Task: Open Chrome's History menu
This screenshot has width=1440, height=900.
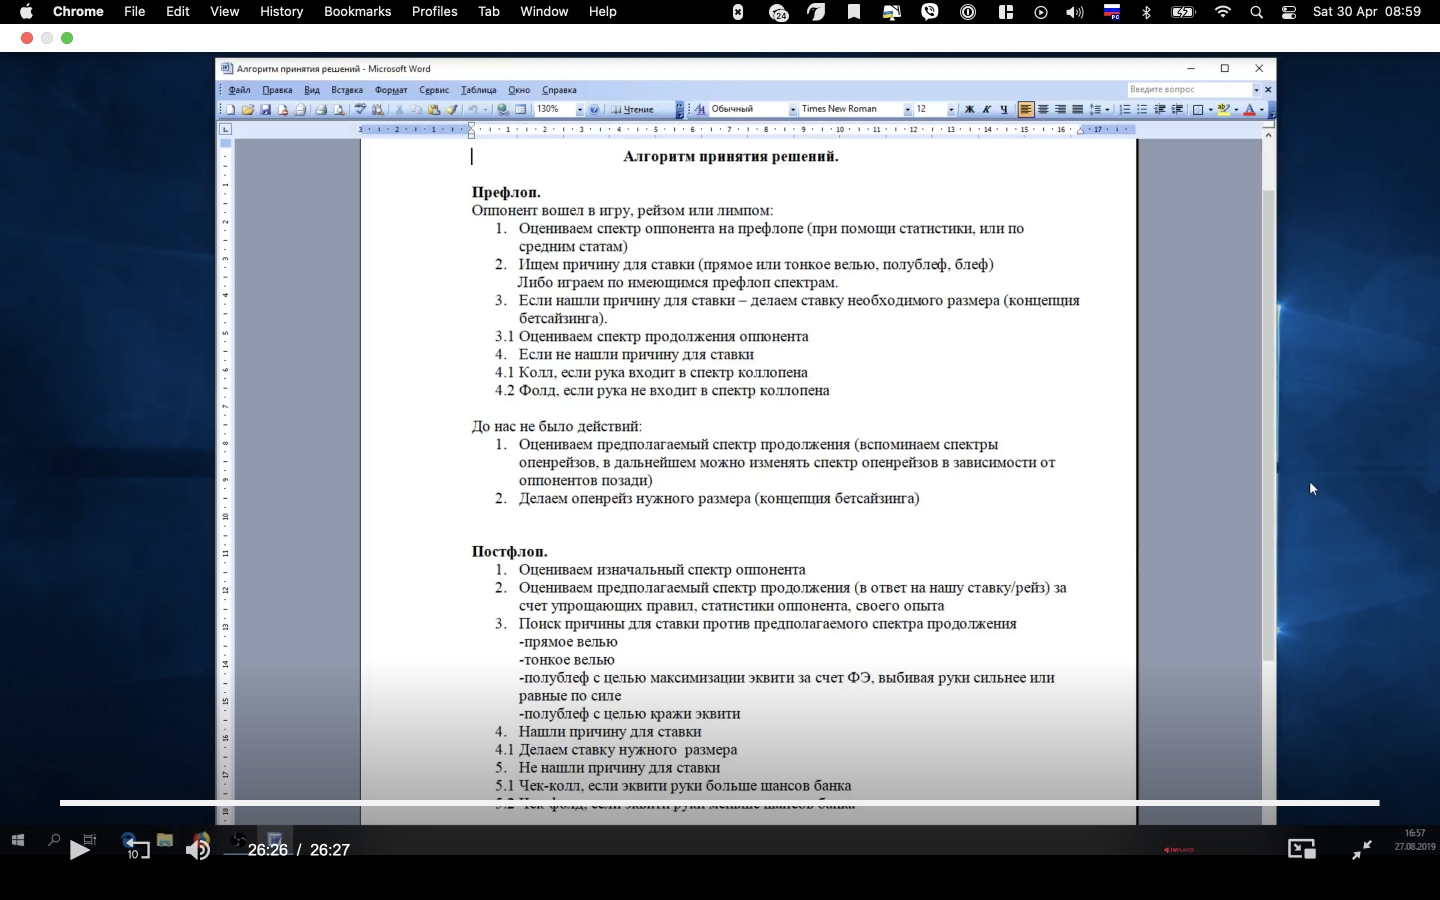Action: (281, 12)
